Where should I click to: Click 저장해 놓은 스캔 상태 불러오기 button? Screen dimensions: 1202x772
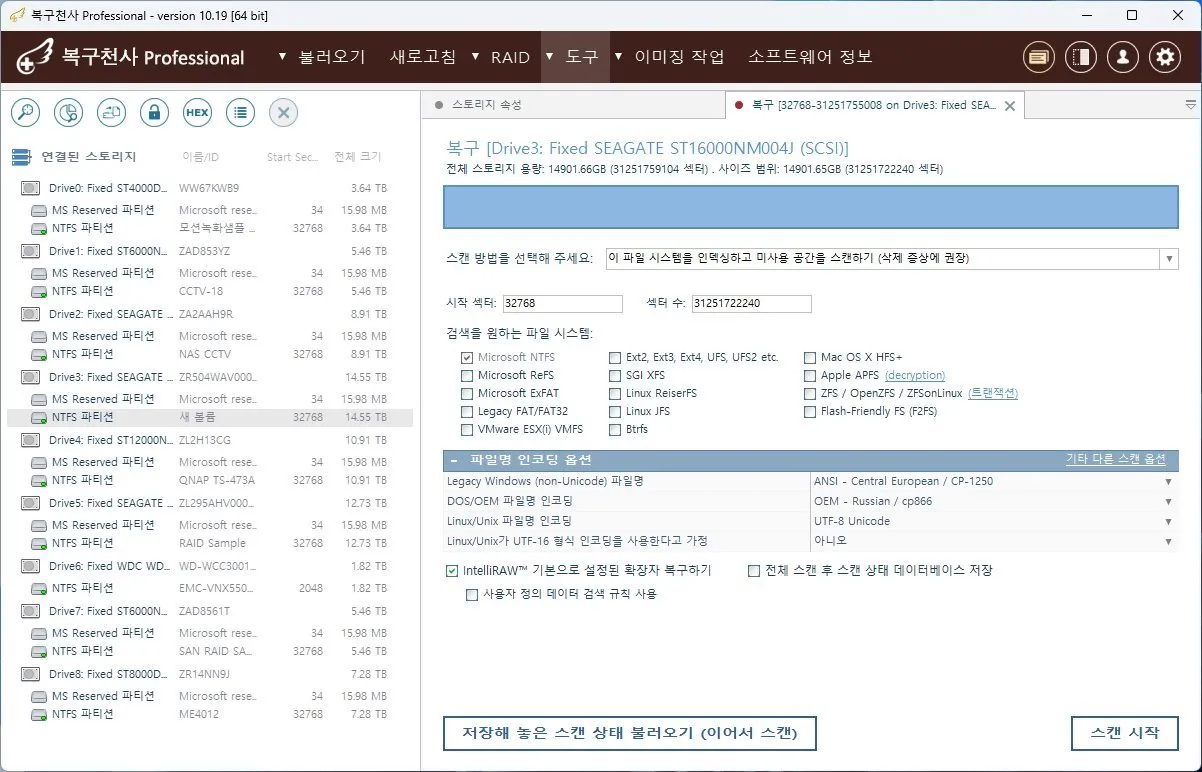(629, 733)
